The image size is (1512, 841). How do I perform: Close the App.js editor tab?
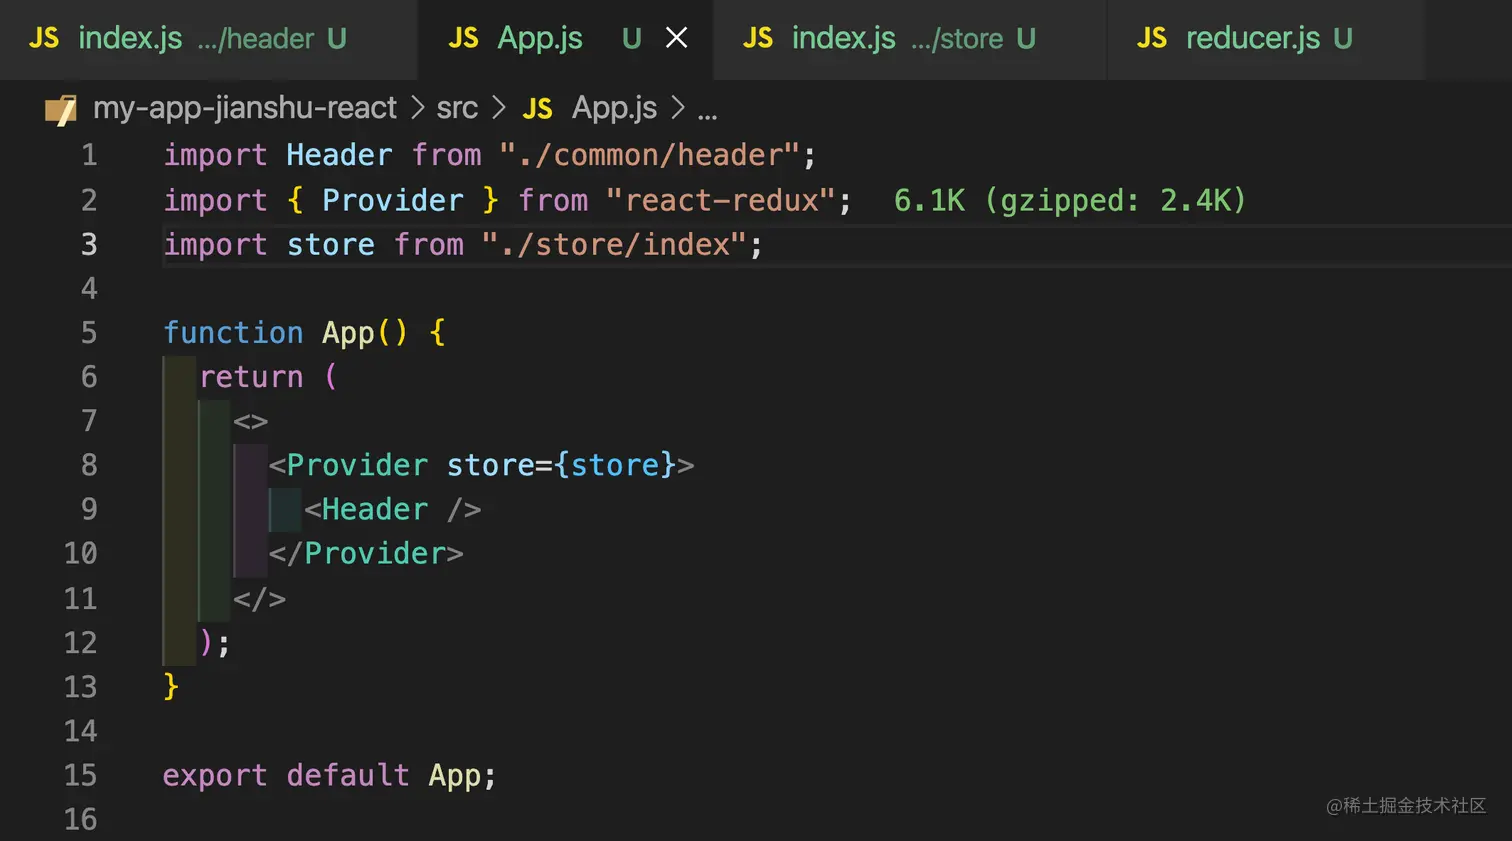pyautogui.click(x=677, y=39)
